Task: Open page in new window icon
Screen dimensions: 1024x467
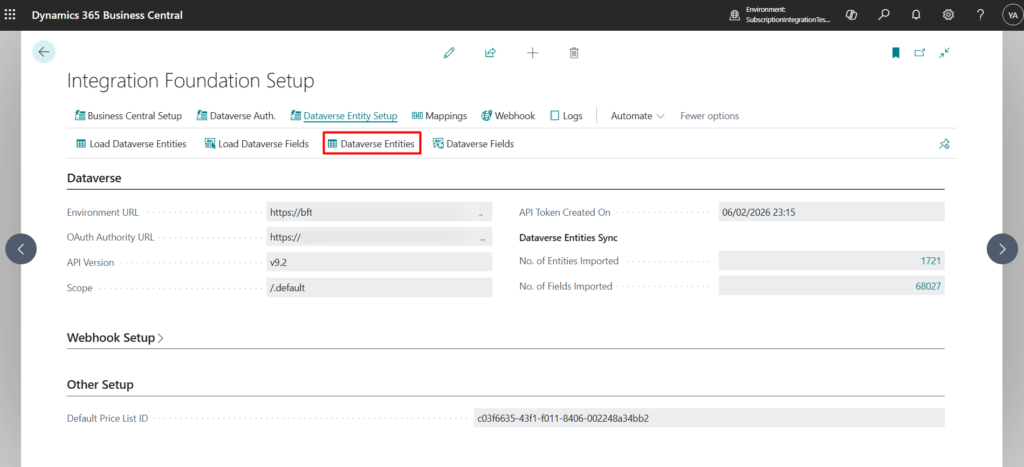Action: pos(920,53)
